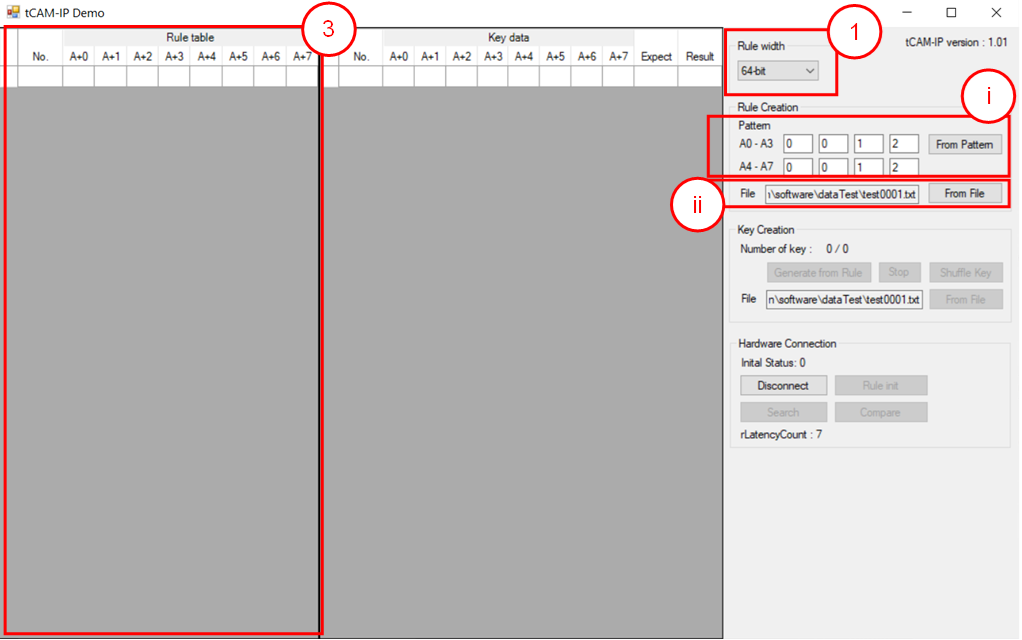
Task: Maximize the tCAM-IP Demo window
Action: [x=951, y=12]
